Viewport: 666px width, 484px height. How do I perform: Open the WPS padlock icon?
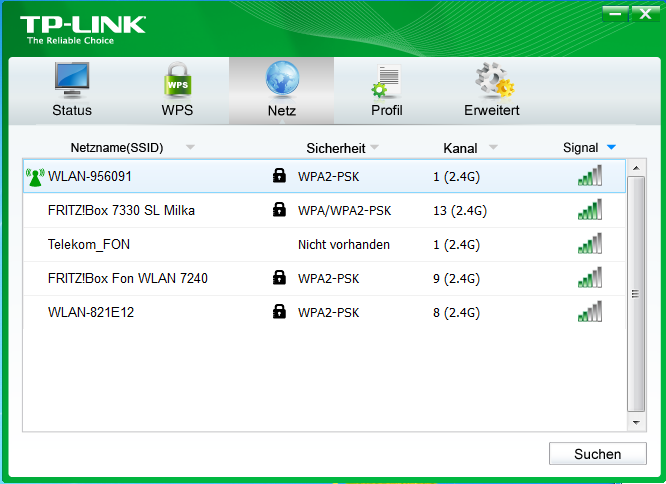click(x=178, y=79)
